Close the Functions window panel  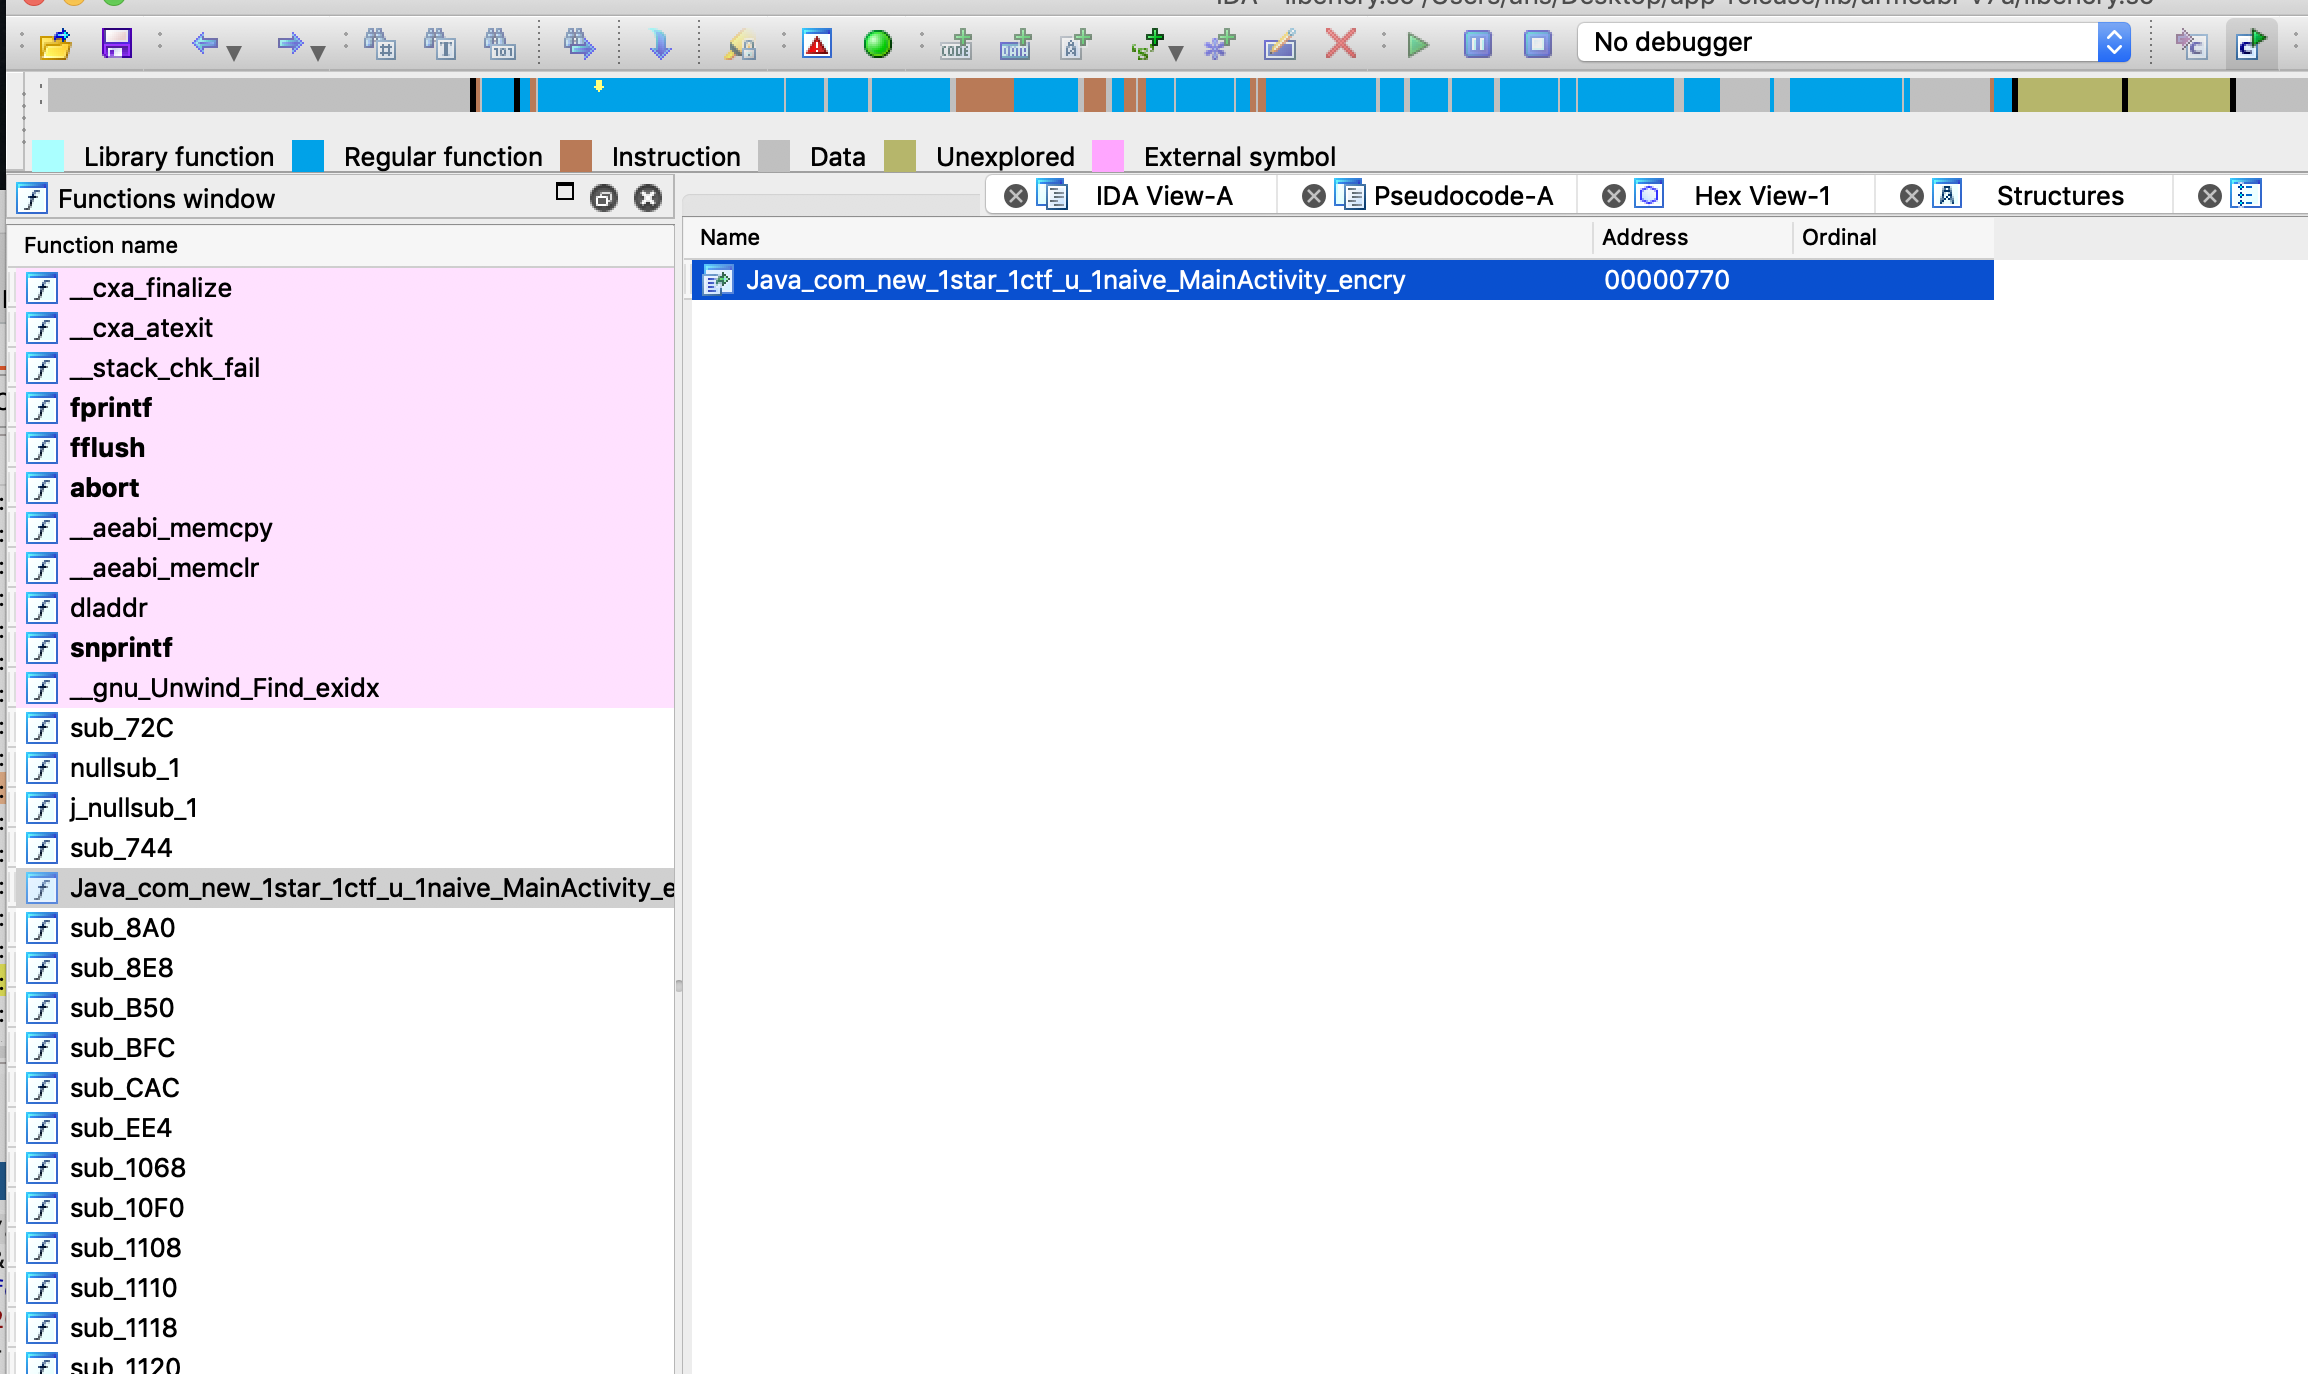pos(648,198)
